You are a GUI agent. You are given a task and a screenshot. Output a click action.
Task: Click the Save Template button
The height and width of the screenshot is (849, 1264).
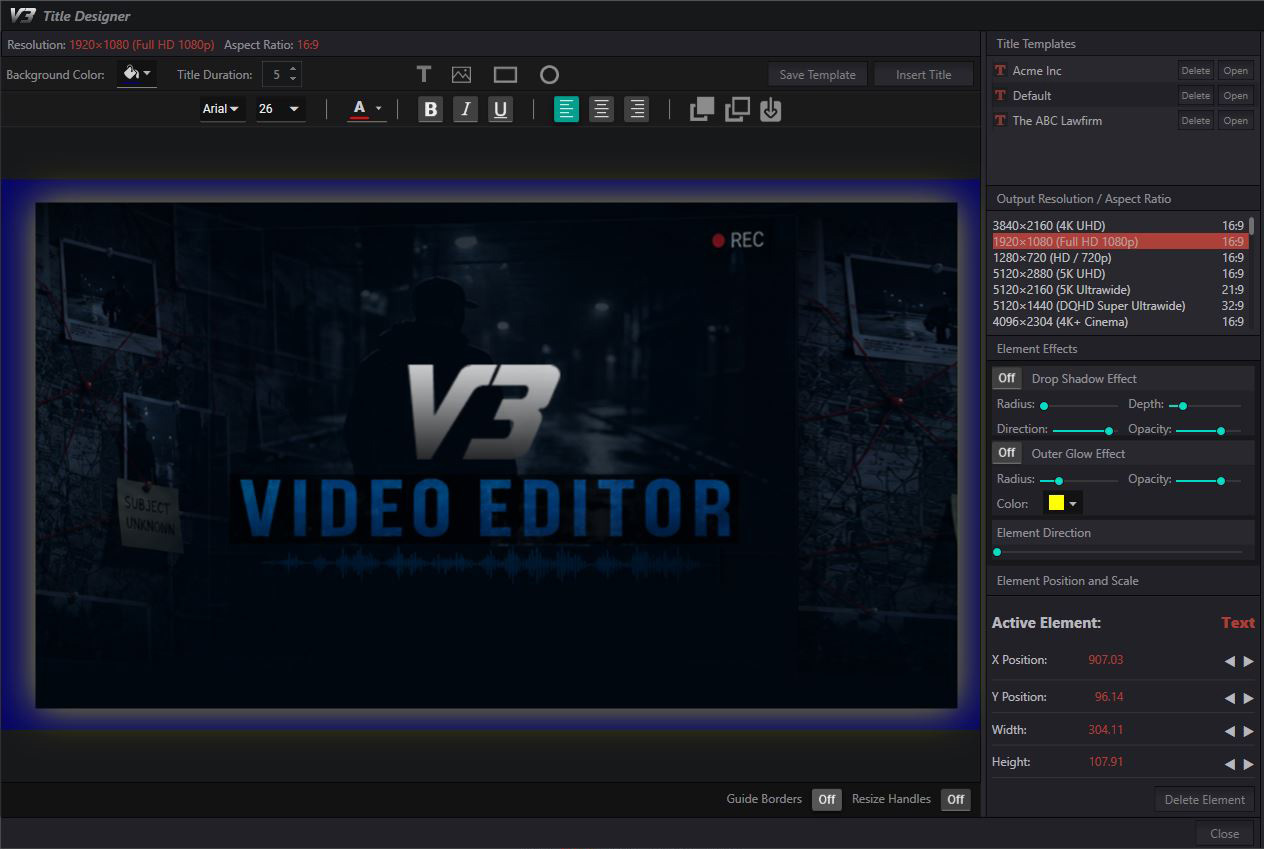817,75
